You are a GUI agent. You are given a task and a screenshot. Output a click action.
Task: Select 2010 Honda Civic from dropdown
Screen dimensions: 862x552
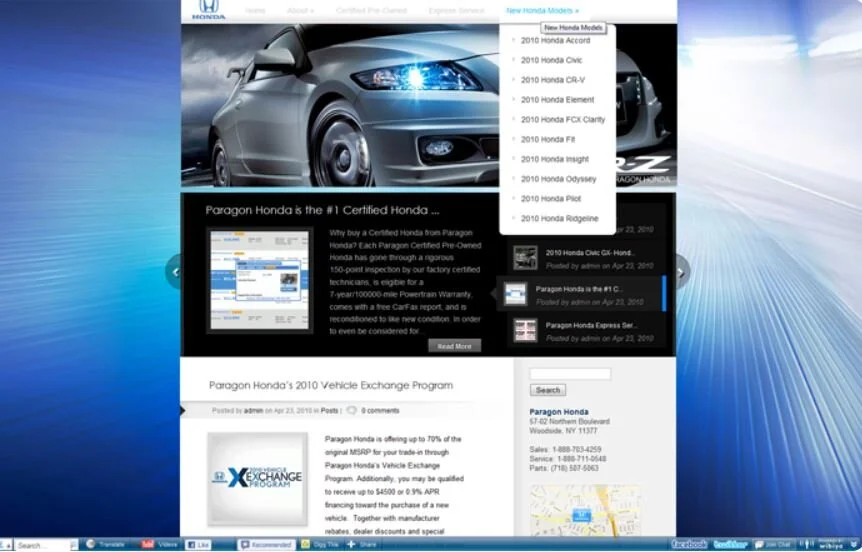click(x=551, y=60)
